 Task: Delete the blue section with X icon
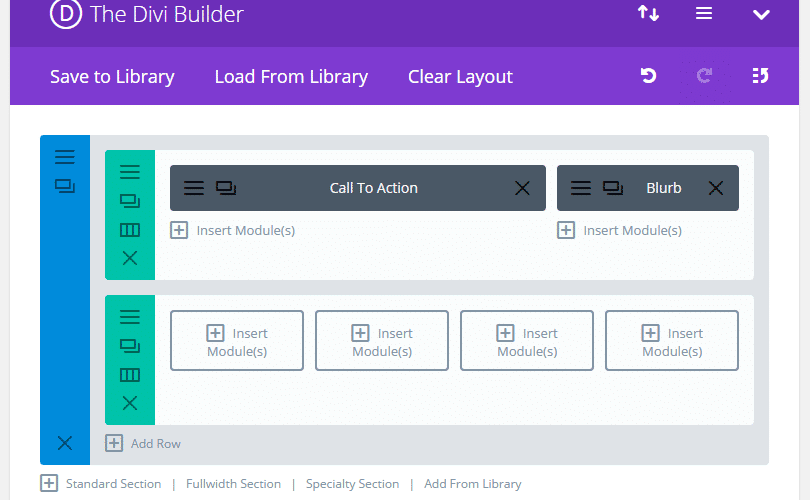tap(65, 443)
